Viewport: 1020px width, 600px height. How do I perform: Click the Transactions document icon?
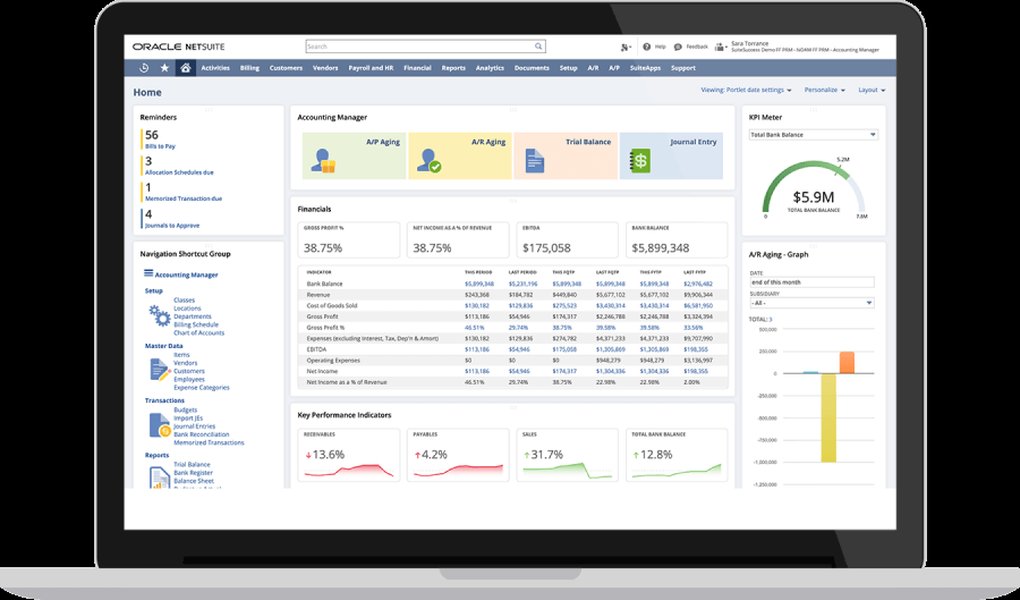159,425
